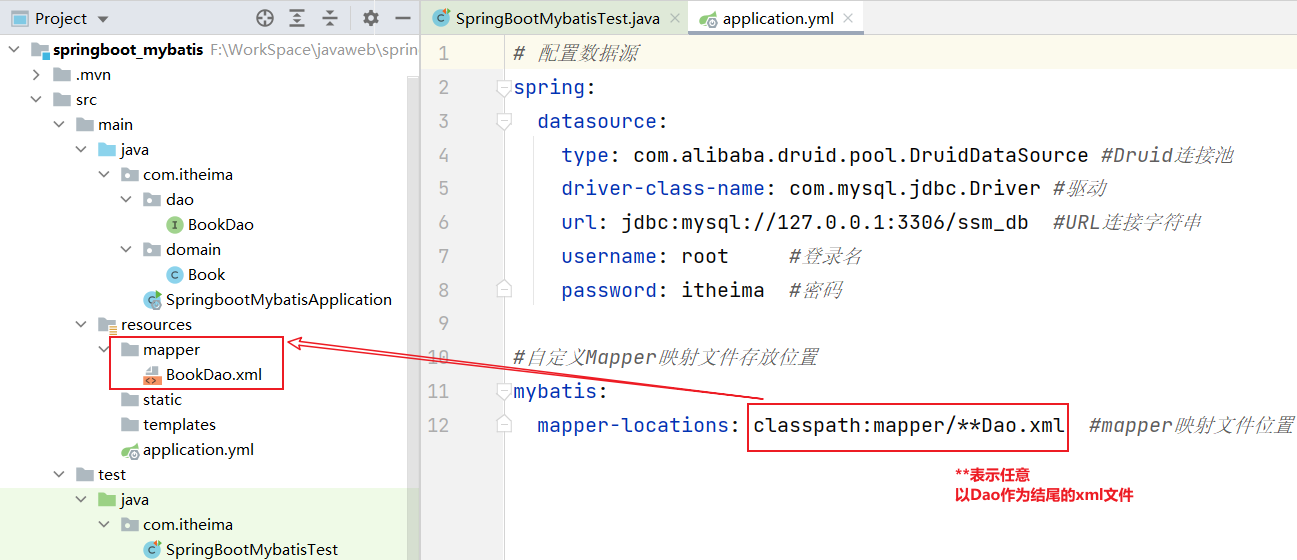The image size is (1297, 560).
Task: Click the src folder icon
Action: [62, 99]
